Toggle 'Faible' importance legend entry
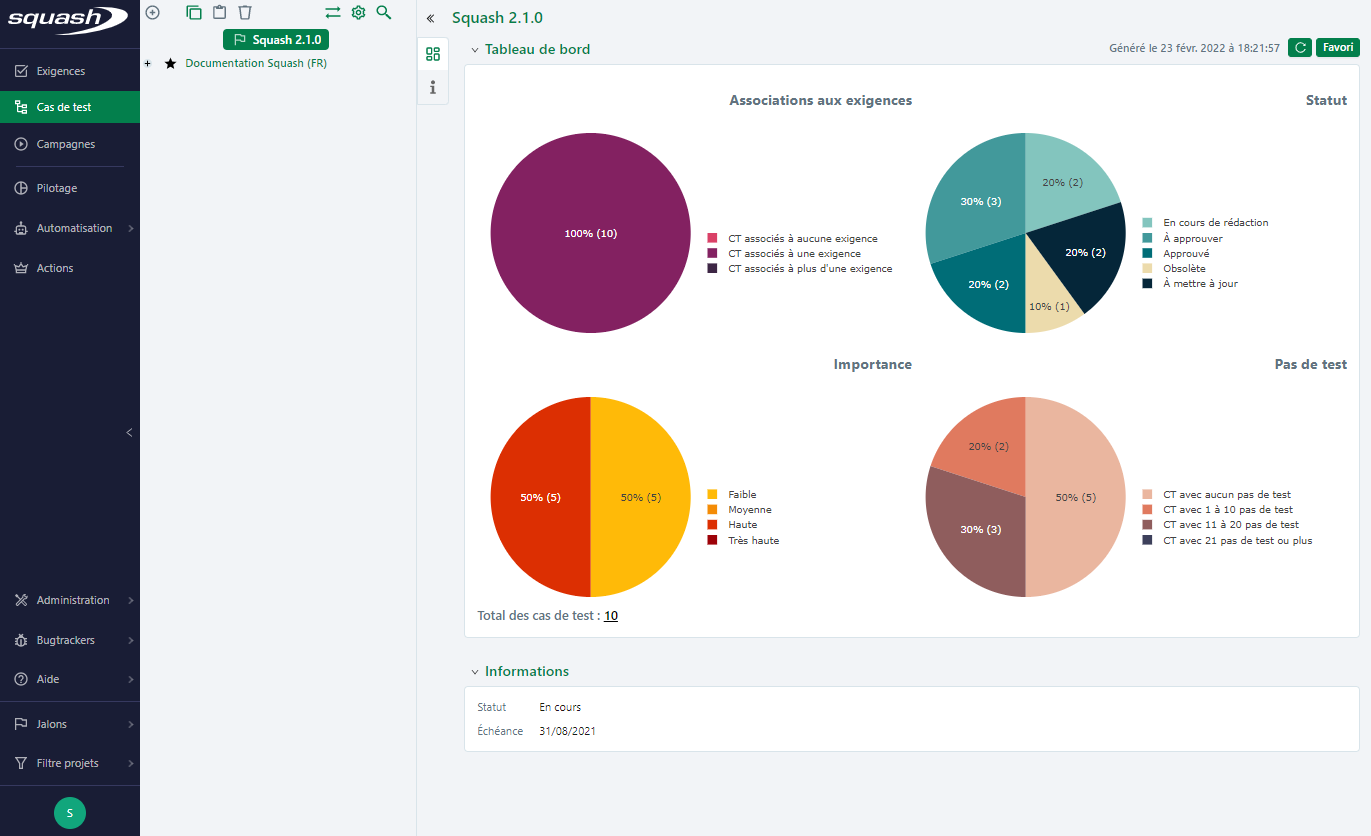The image size is (1371, 836). tap(741, 495)
